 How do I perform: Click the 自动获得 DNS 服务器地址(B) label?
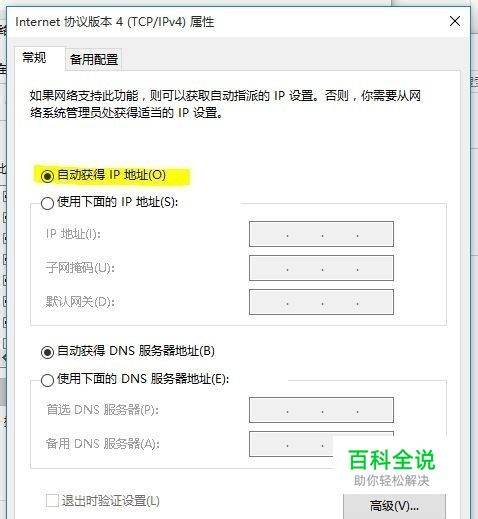pyautogui.click(x=136, y=351)
